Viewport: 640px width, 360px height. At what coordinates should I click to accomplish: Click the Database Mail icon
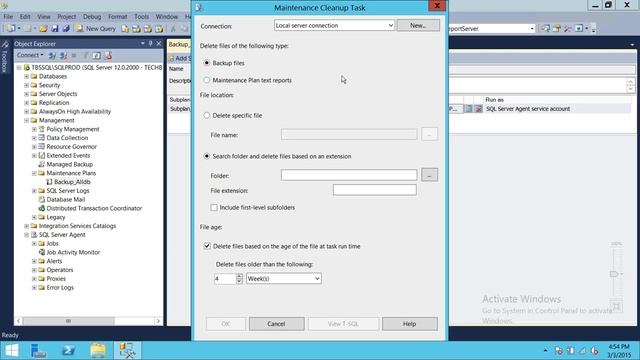[42, 200]
